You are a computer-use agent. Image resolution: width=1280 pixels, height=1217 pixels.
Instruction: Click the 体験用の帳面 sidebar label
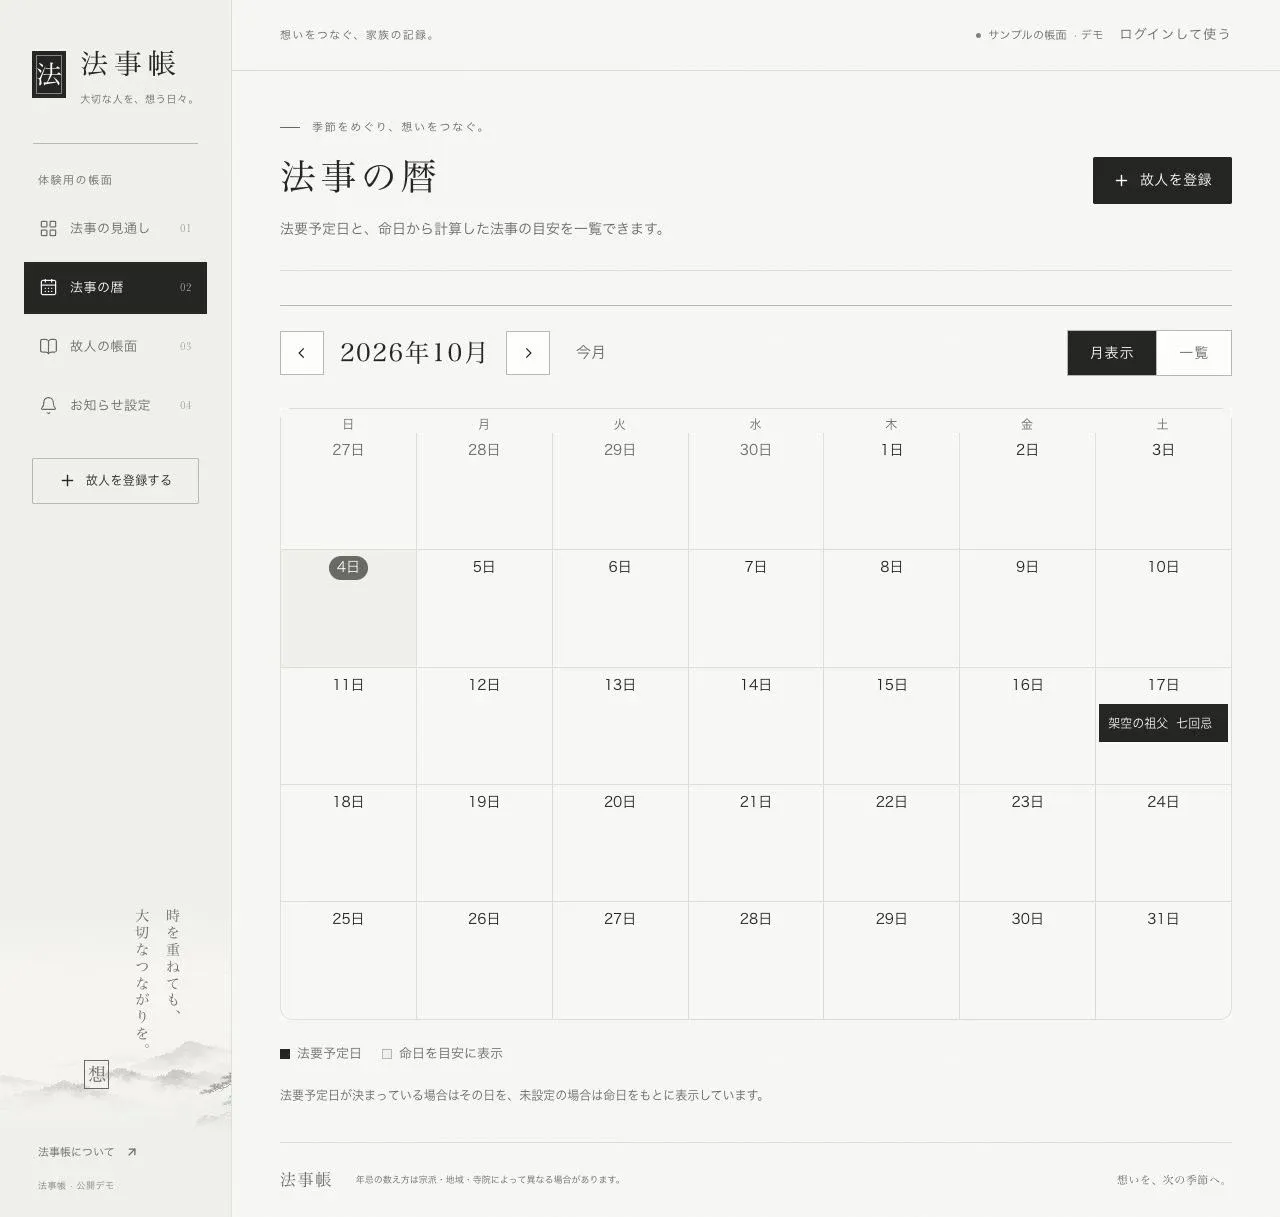click(75, 180)
